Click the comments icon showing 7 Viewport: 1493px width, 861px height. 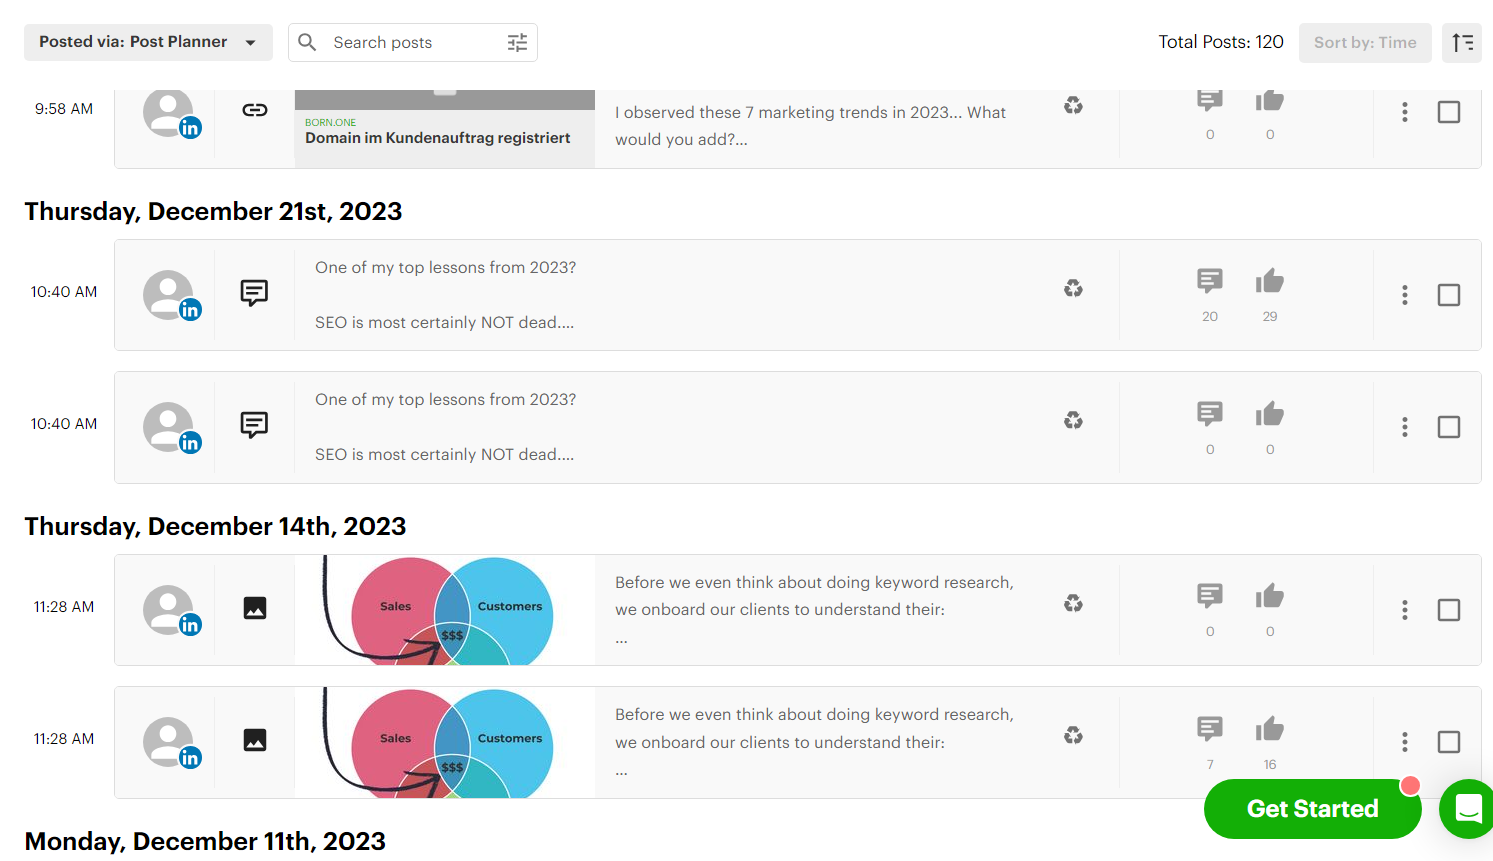pos(1209,729)
